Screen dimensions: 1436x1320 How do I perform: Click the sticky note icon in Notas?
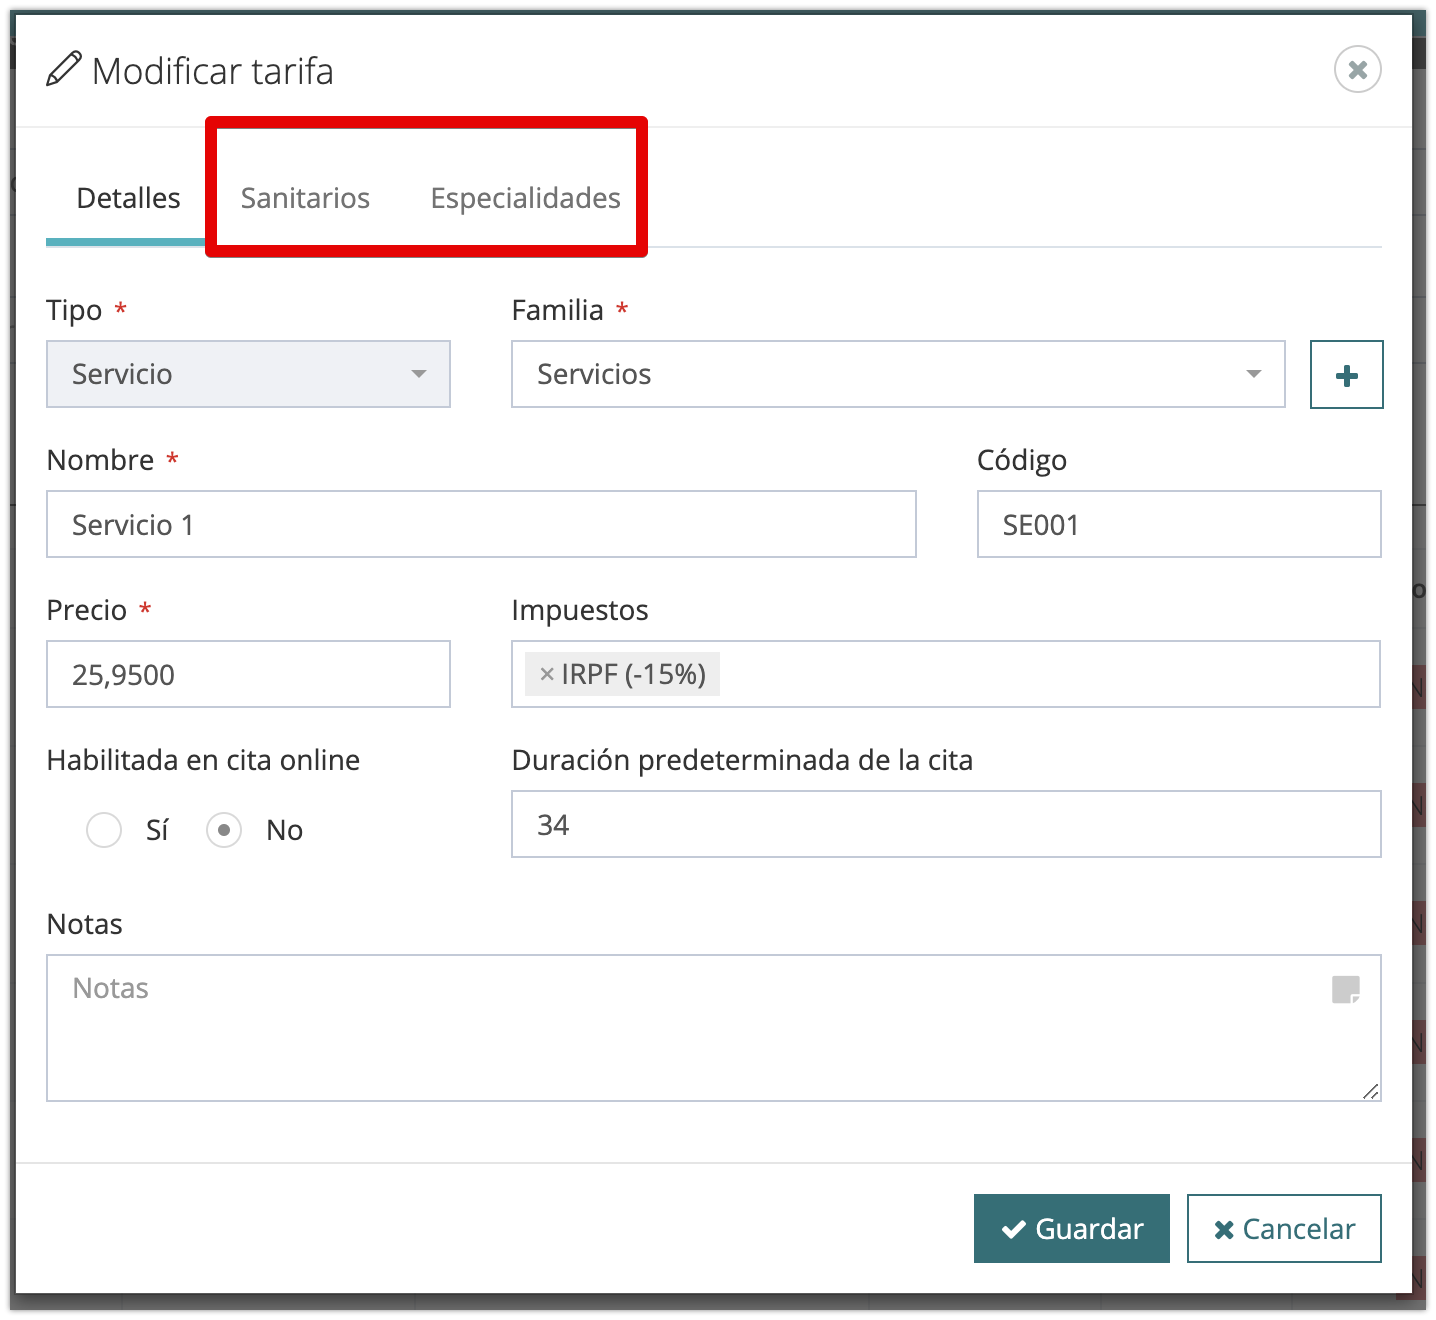(1345, 990)
